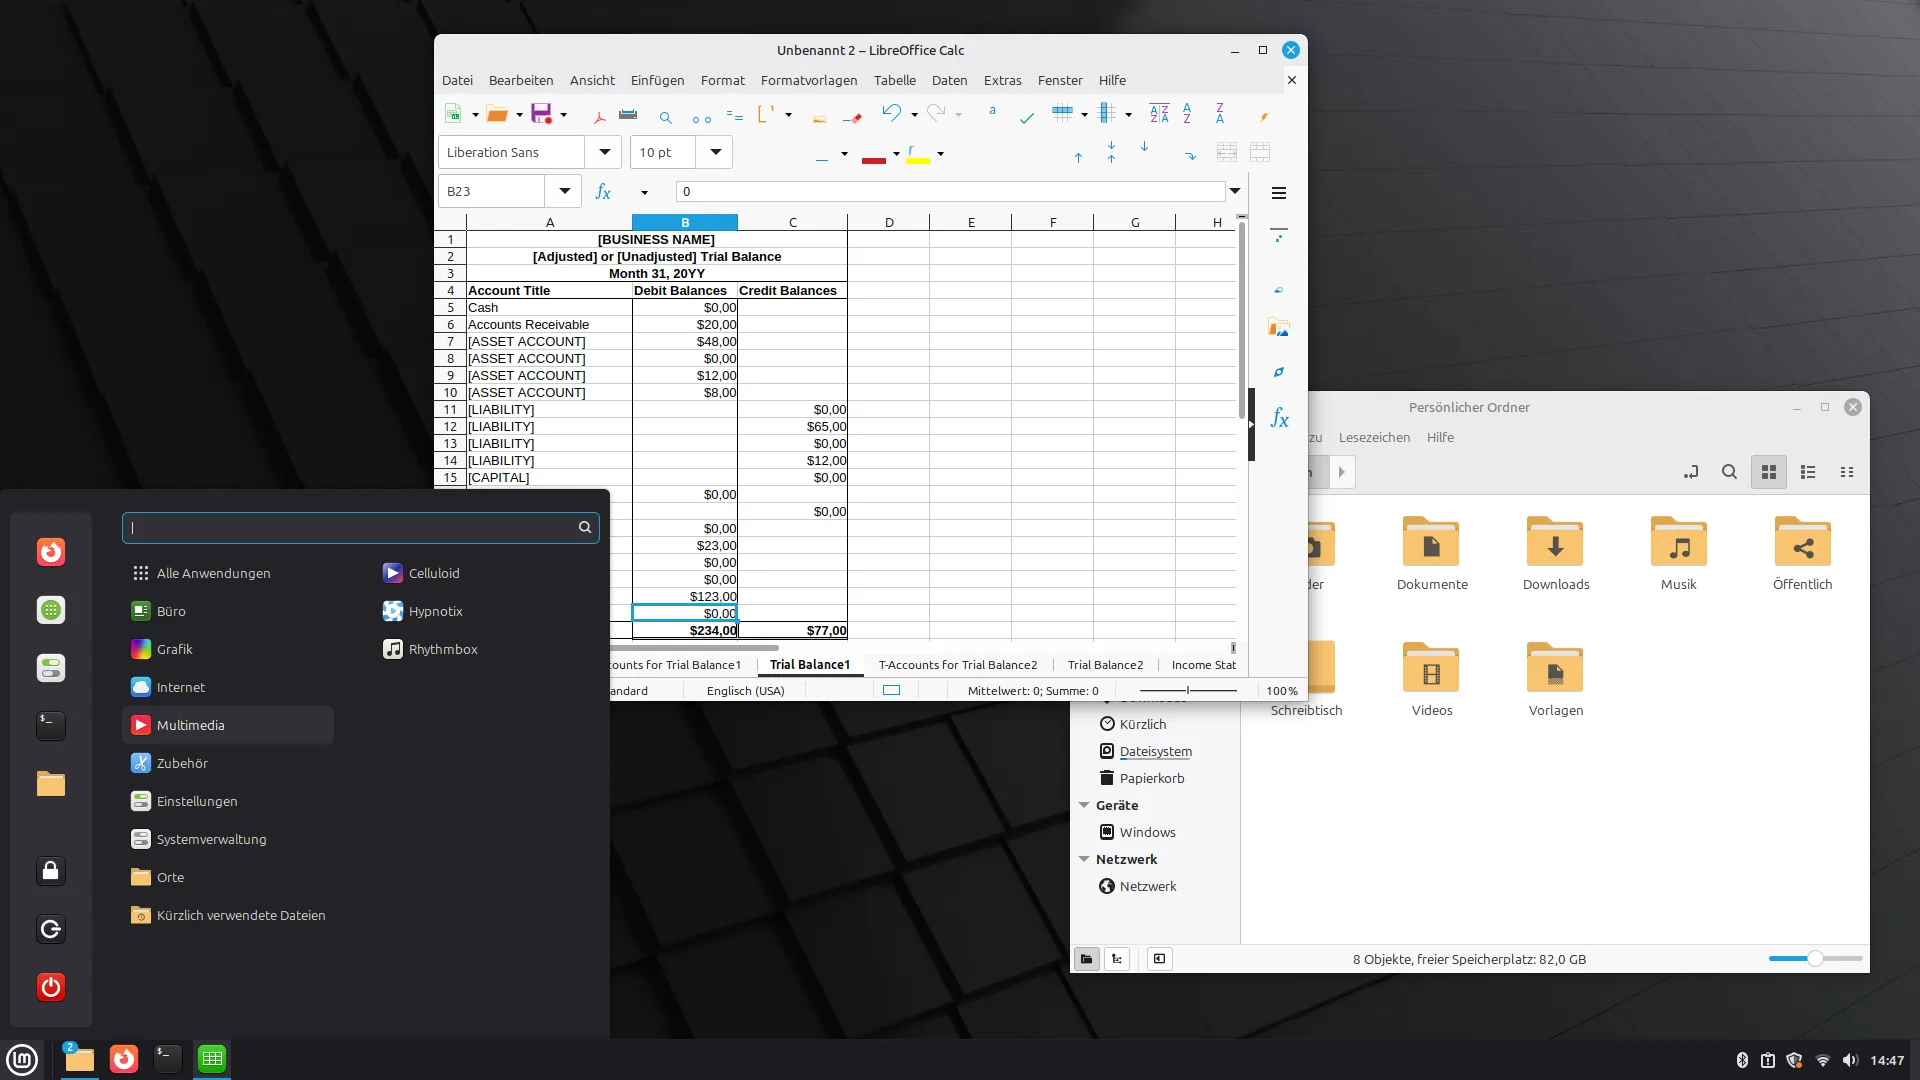Click the Print icon in Calc toolbar
Viewport: 1920px width, 1080px height.
628,114
